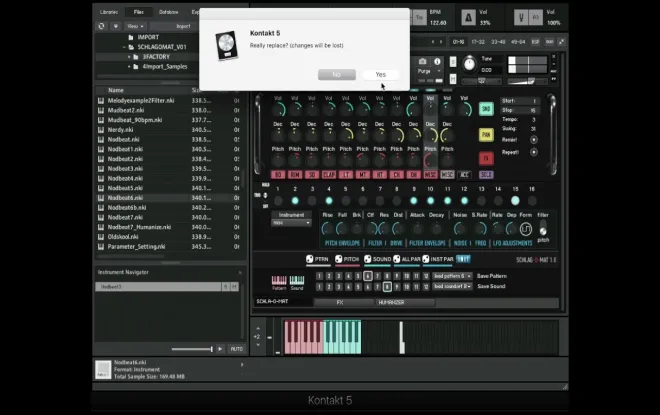
Task: Click the SOUND randomize dice icon
Action: click(367, 259)
